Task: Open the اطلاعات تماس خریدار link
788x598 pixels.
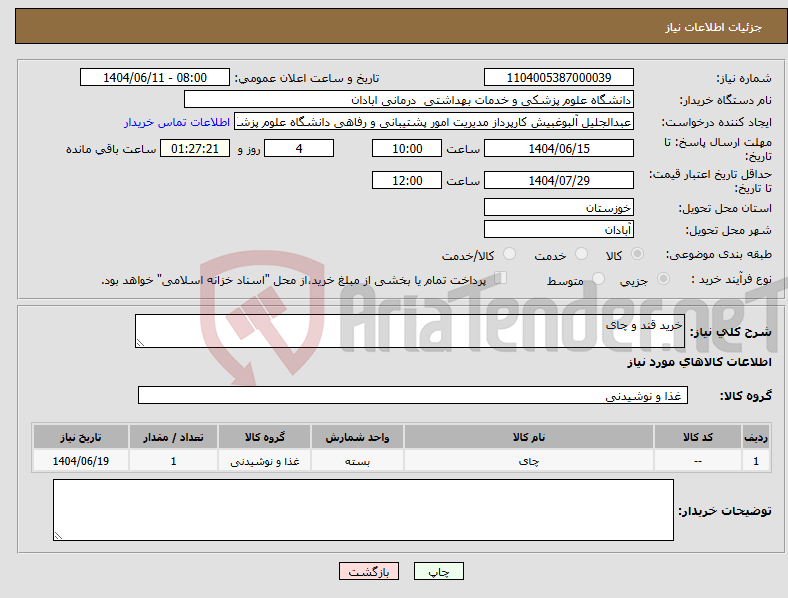Action: point(177,122)
